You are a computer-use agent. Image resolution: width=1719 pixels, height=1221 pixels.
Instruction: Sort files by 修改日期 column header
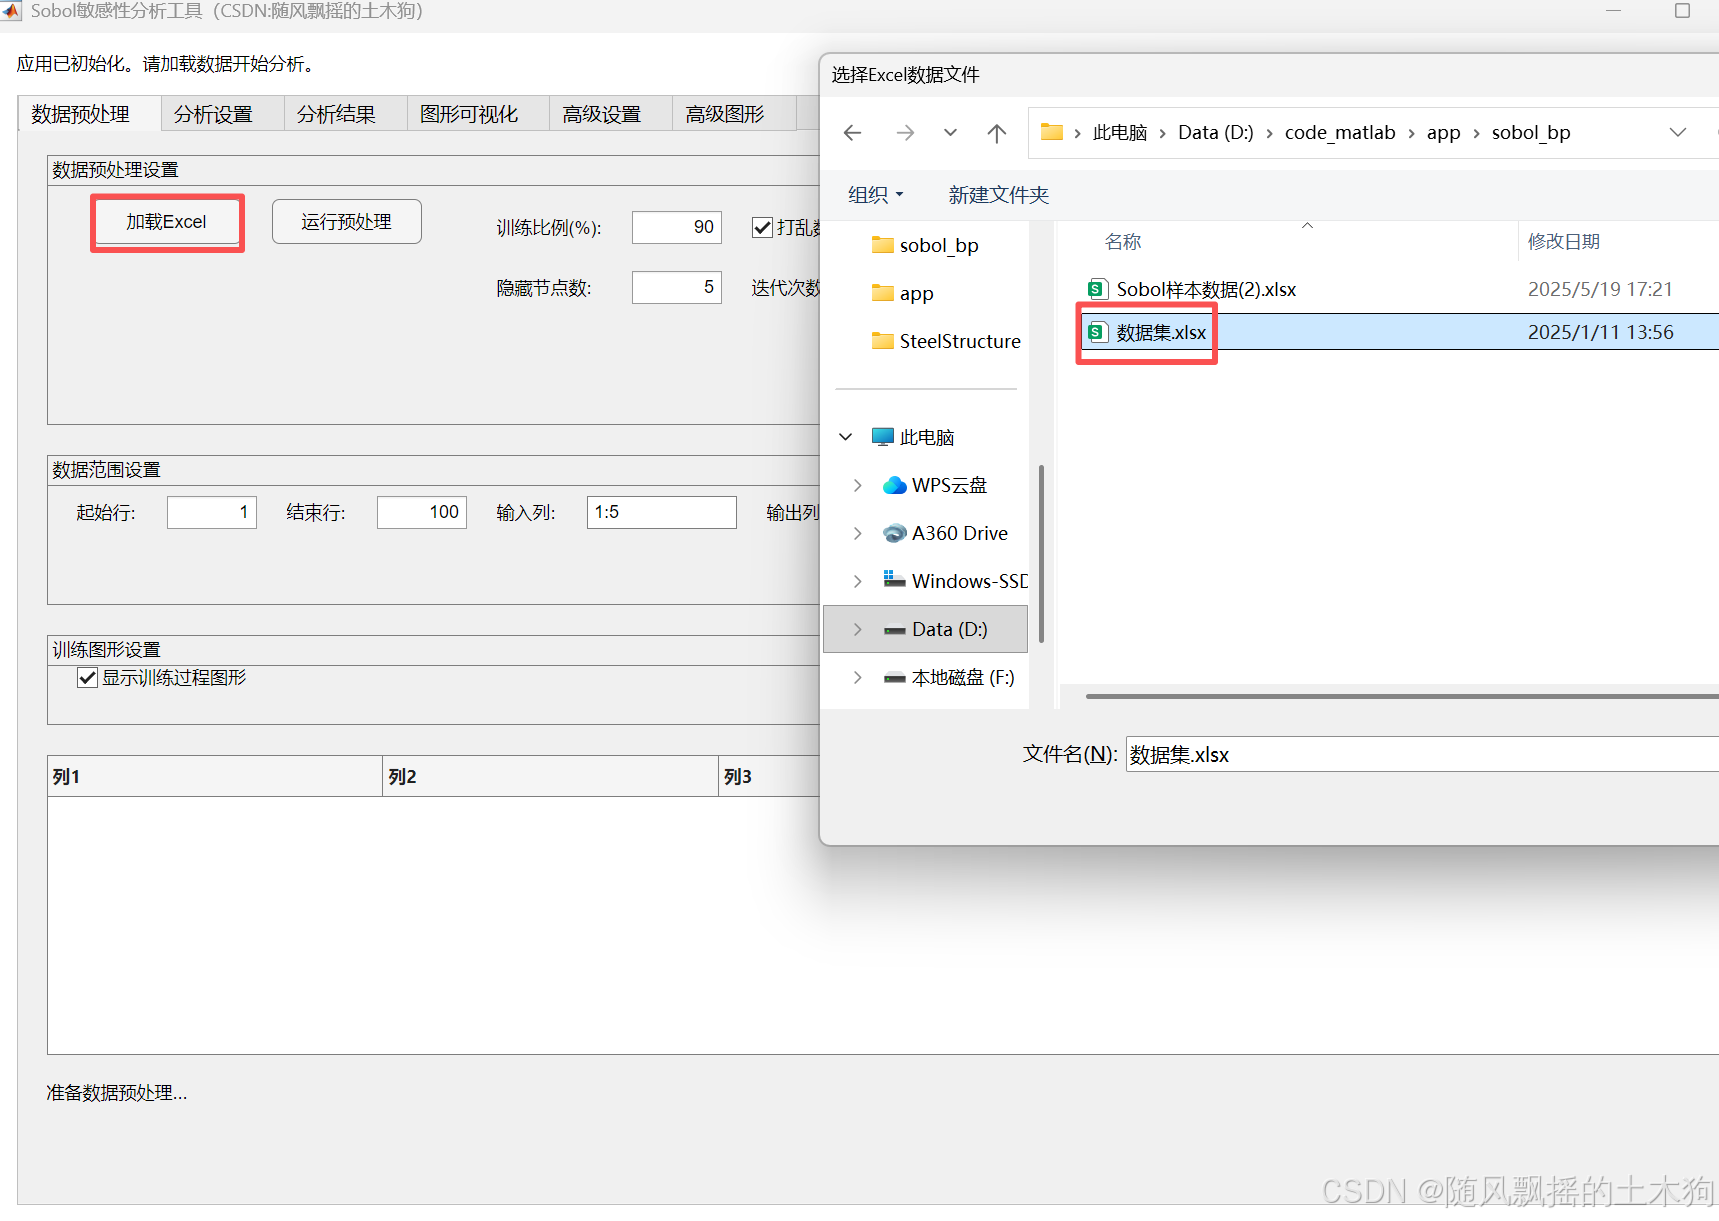coord(1564,241)
